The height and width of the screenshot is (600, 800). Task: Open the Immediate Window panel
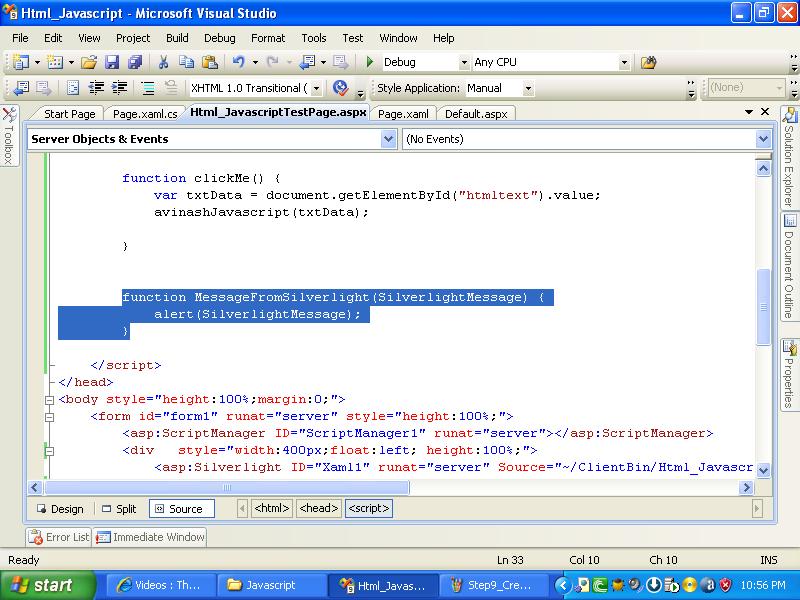pos(151,537)
